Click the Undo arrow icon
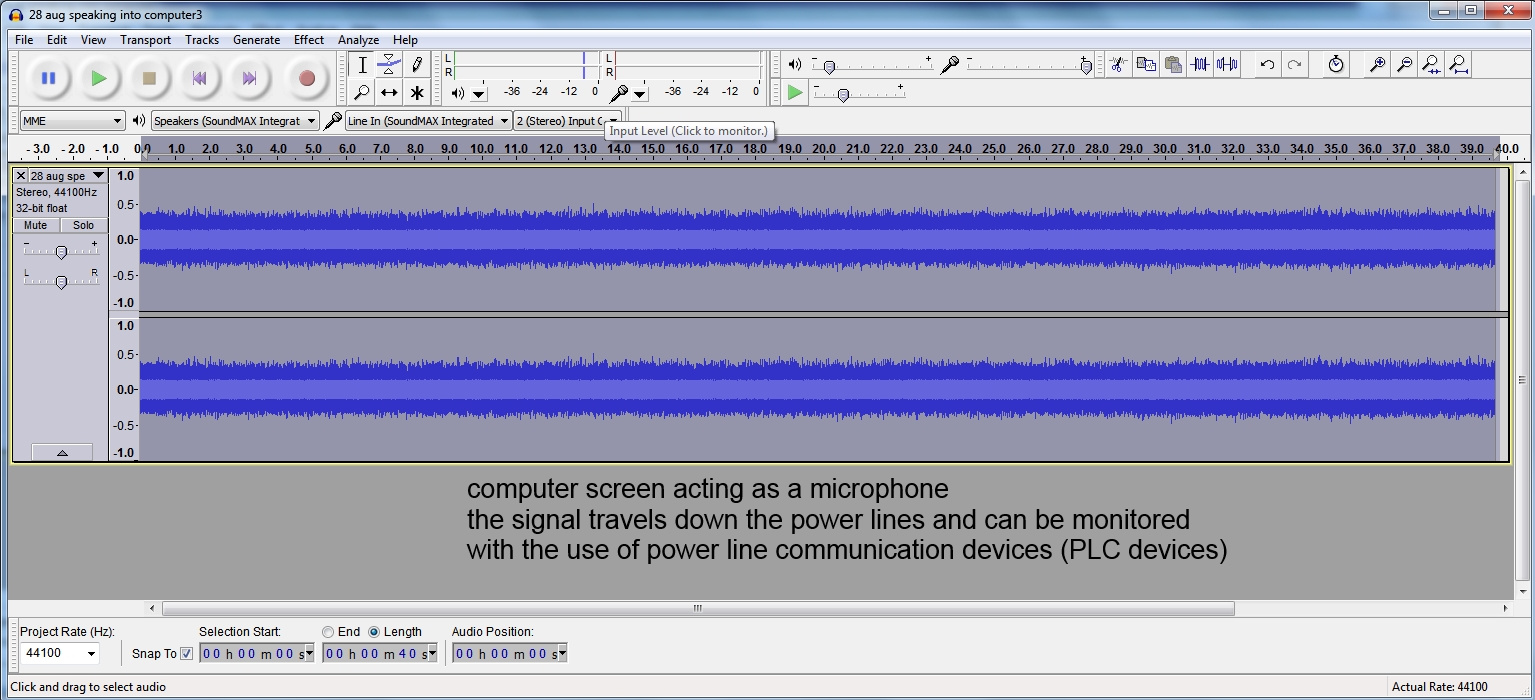This screenshot has width=1535, height=700. (1267, 65)
